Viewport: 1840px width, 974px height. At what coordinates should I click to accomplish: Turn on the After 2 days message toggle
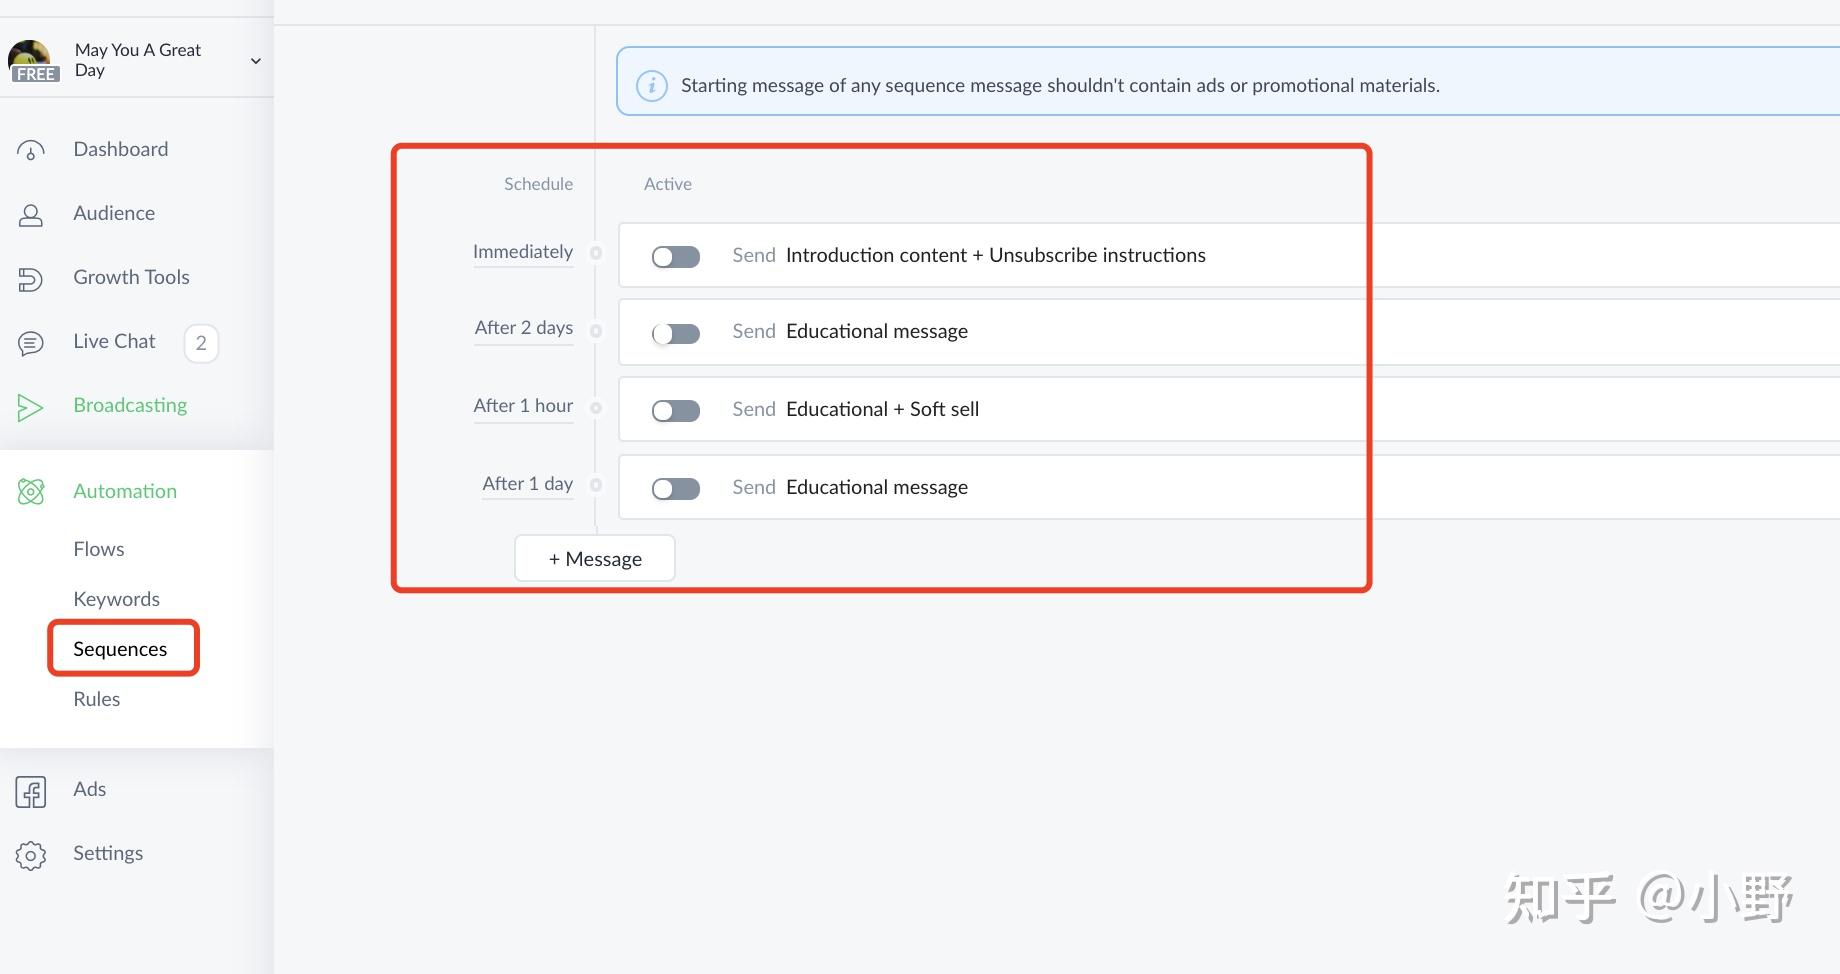(x=675, y=333)
